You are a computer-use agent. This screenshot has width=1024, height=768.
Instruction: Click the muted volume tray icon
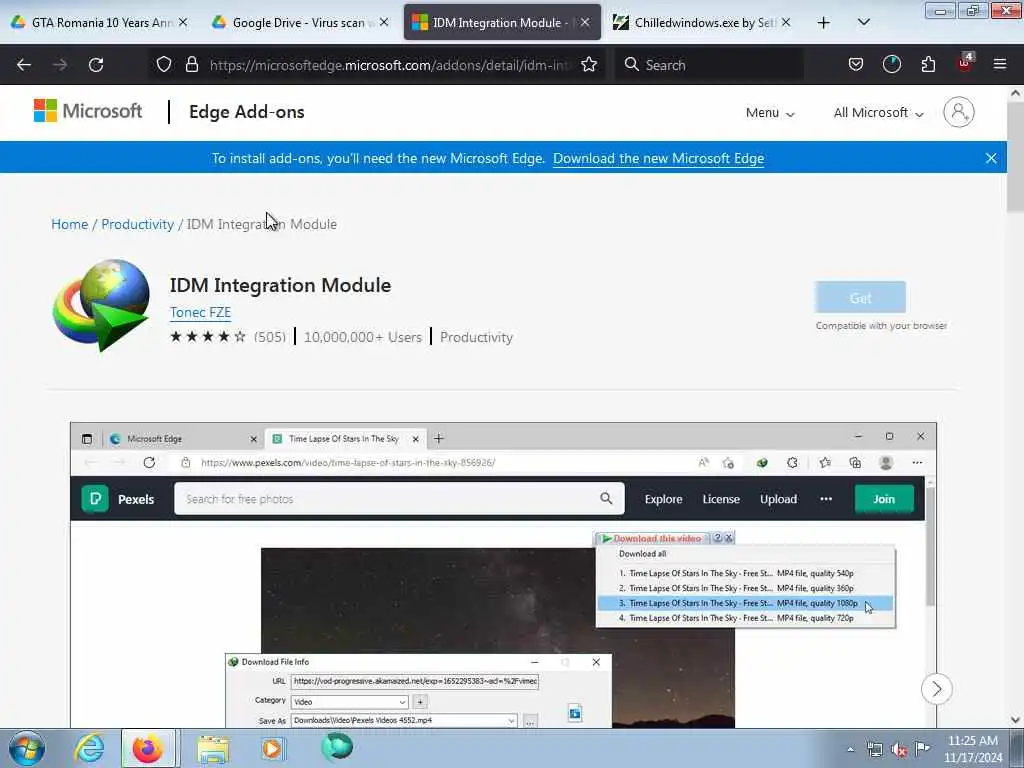899,749
